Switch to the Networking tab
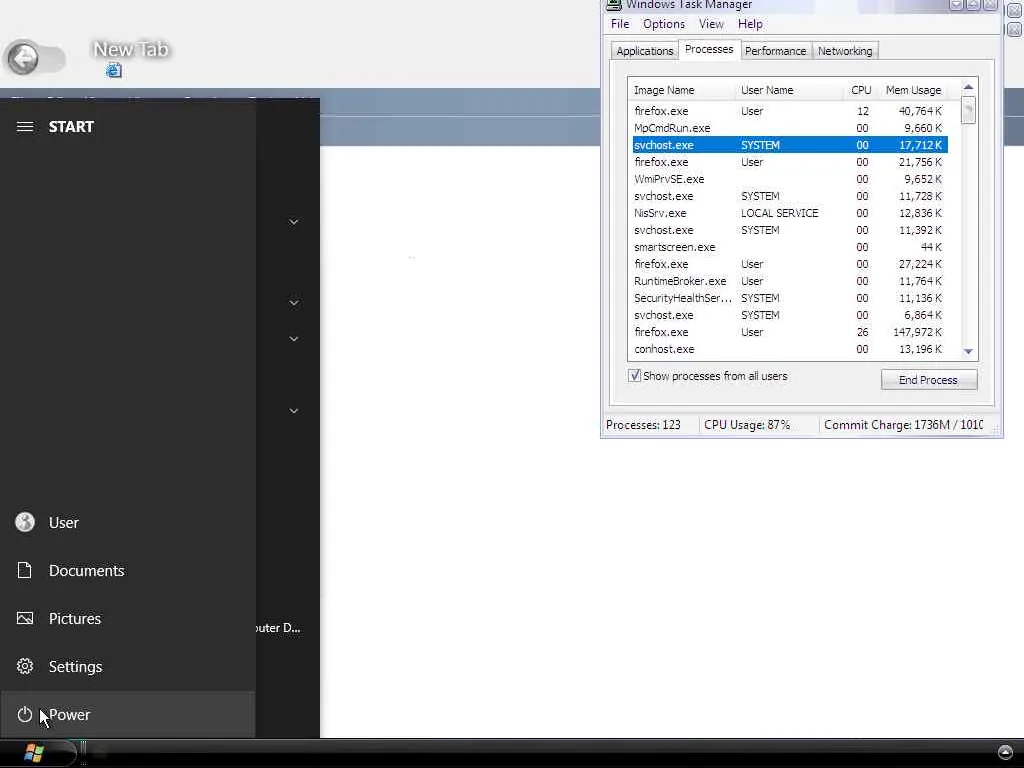 pyautogui.click(x=845, y=51)
